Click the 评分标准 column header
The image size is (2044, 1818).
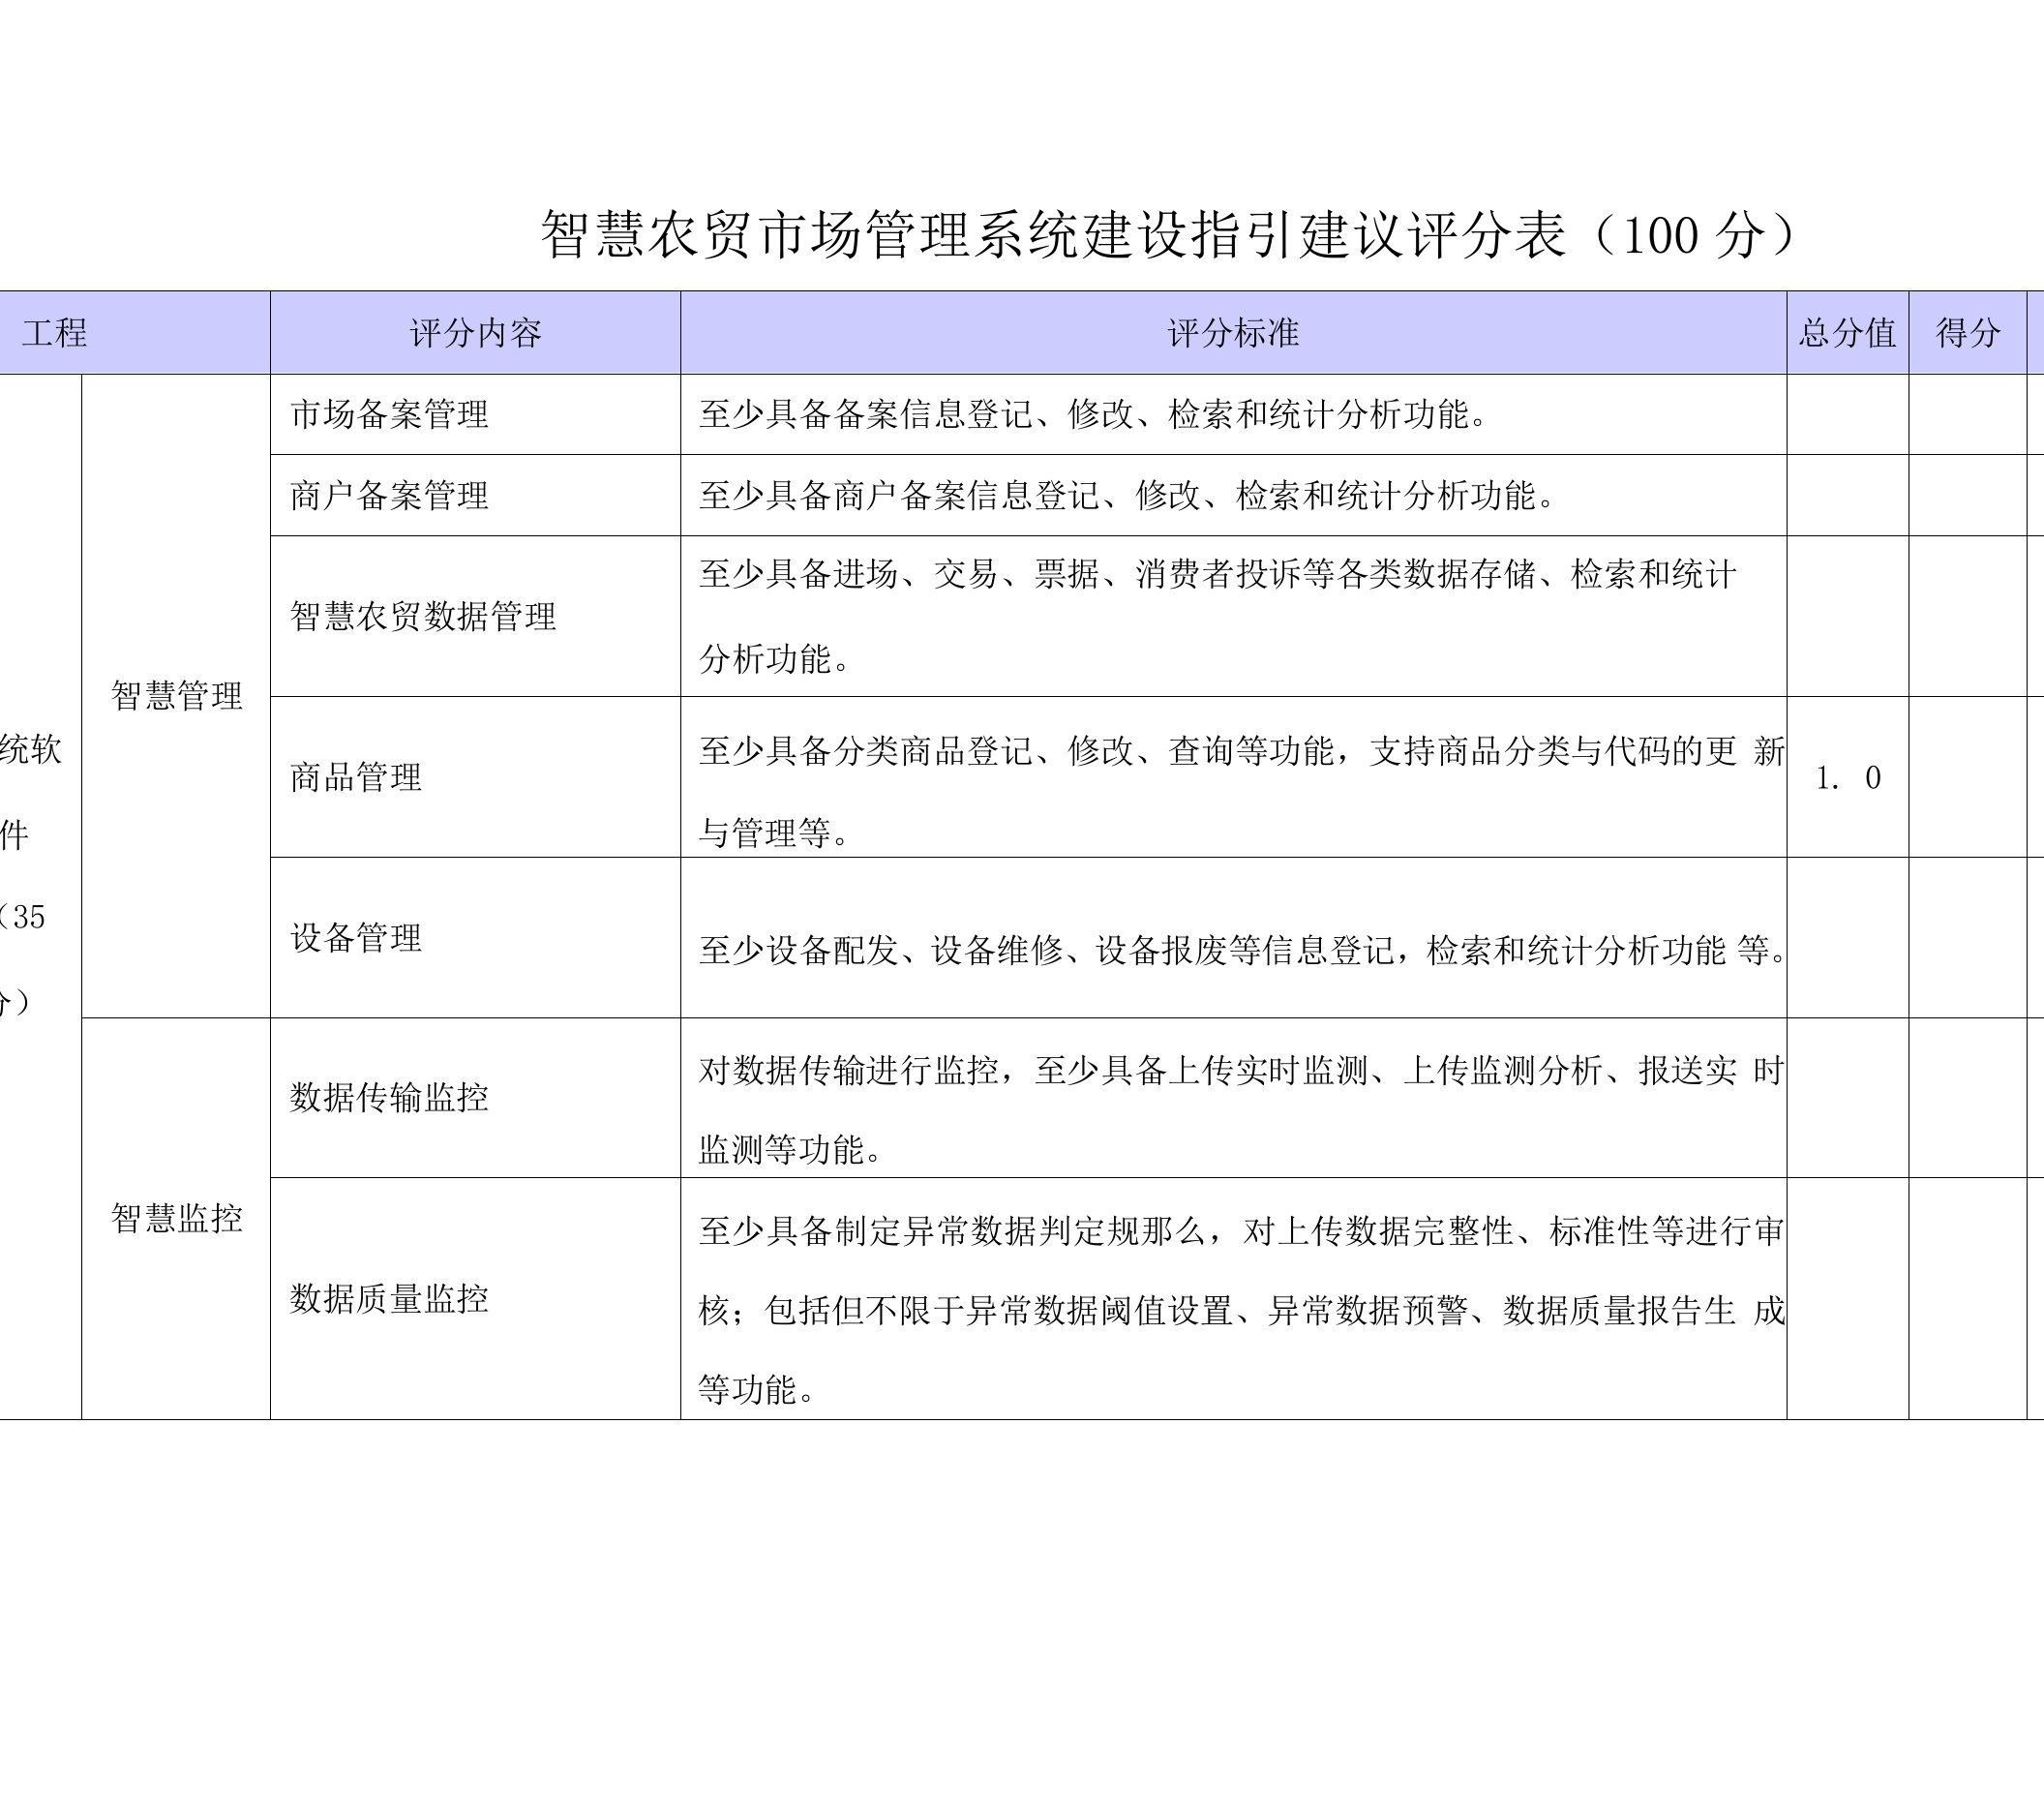pyautogui.click(x=1233, y=333)
